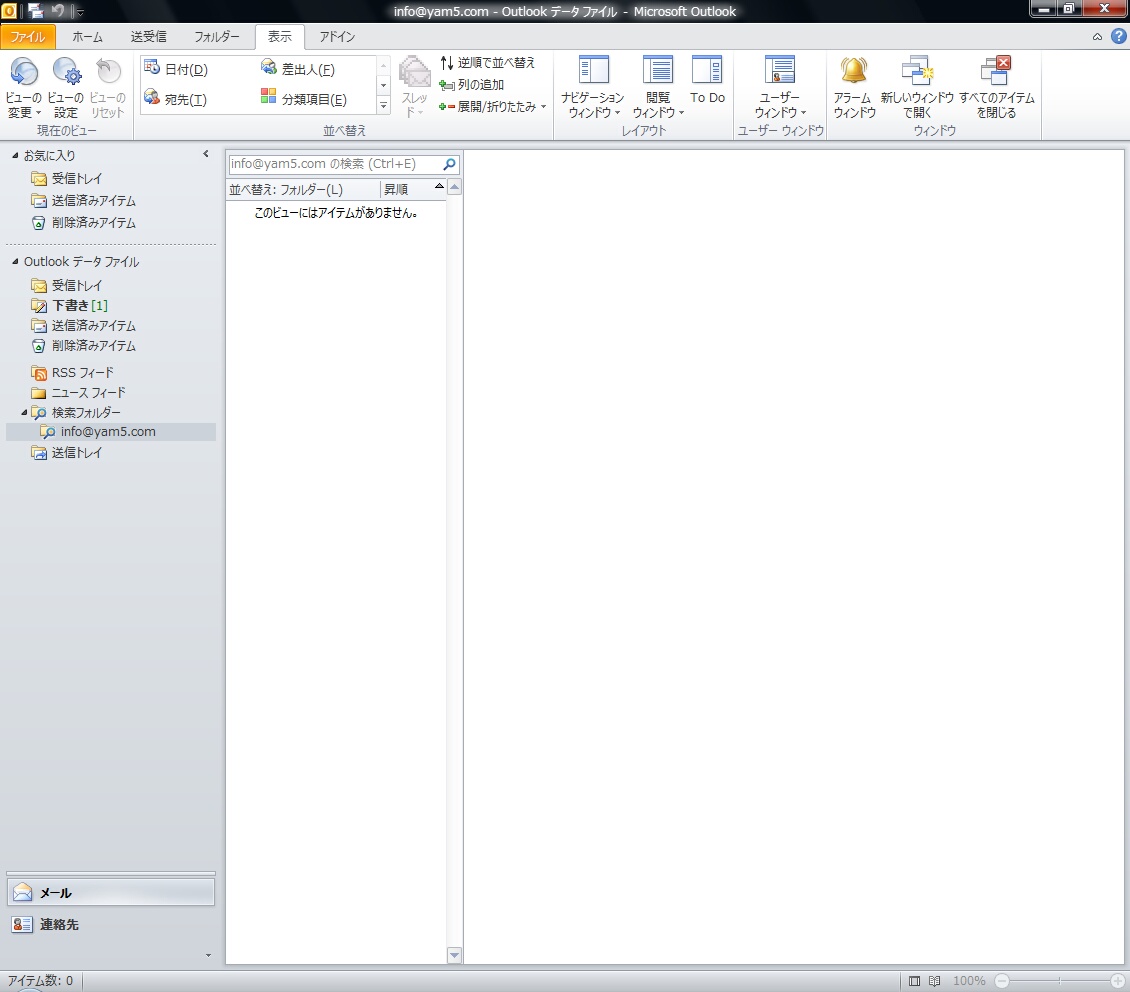Switch to the メール navigation button
1130x992 pixels.
click(111, 893)
